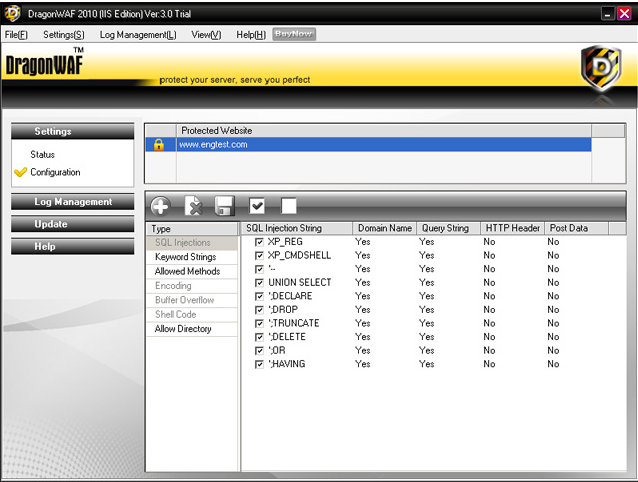Click the HTTP Header column header

(x=513, y=228)
